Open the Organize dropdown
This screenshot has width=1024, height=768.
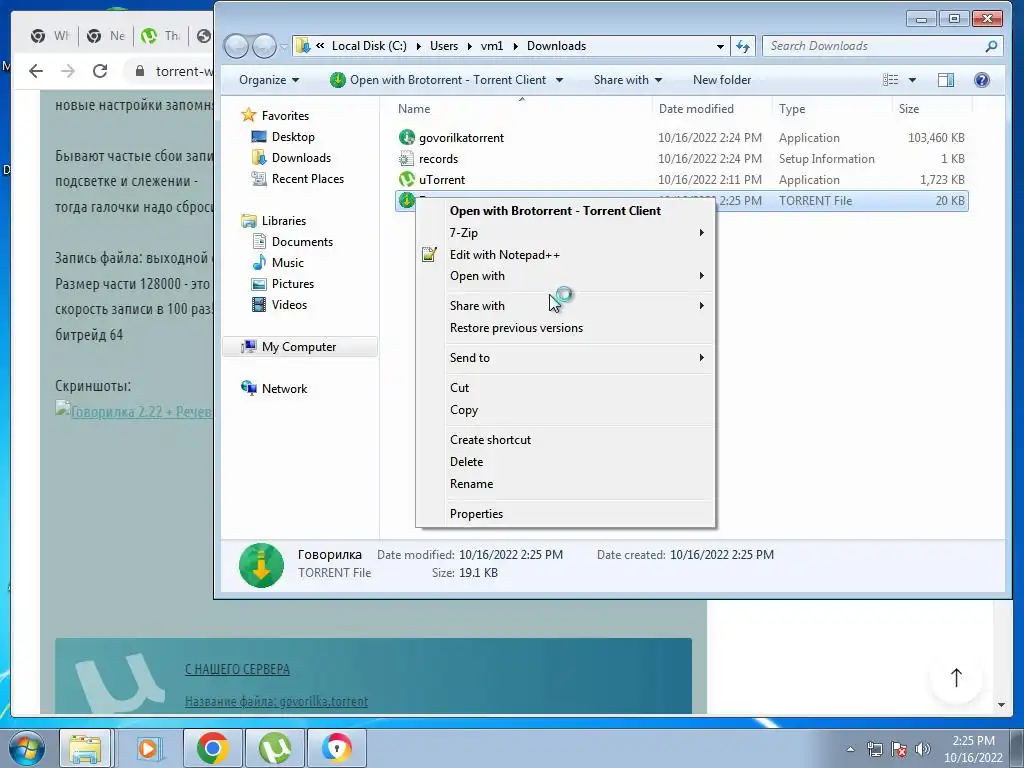tap(269, 80)
